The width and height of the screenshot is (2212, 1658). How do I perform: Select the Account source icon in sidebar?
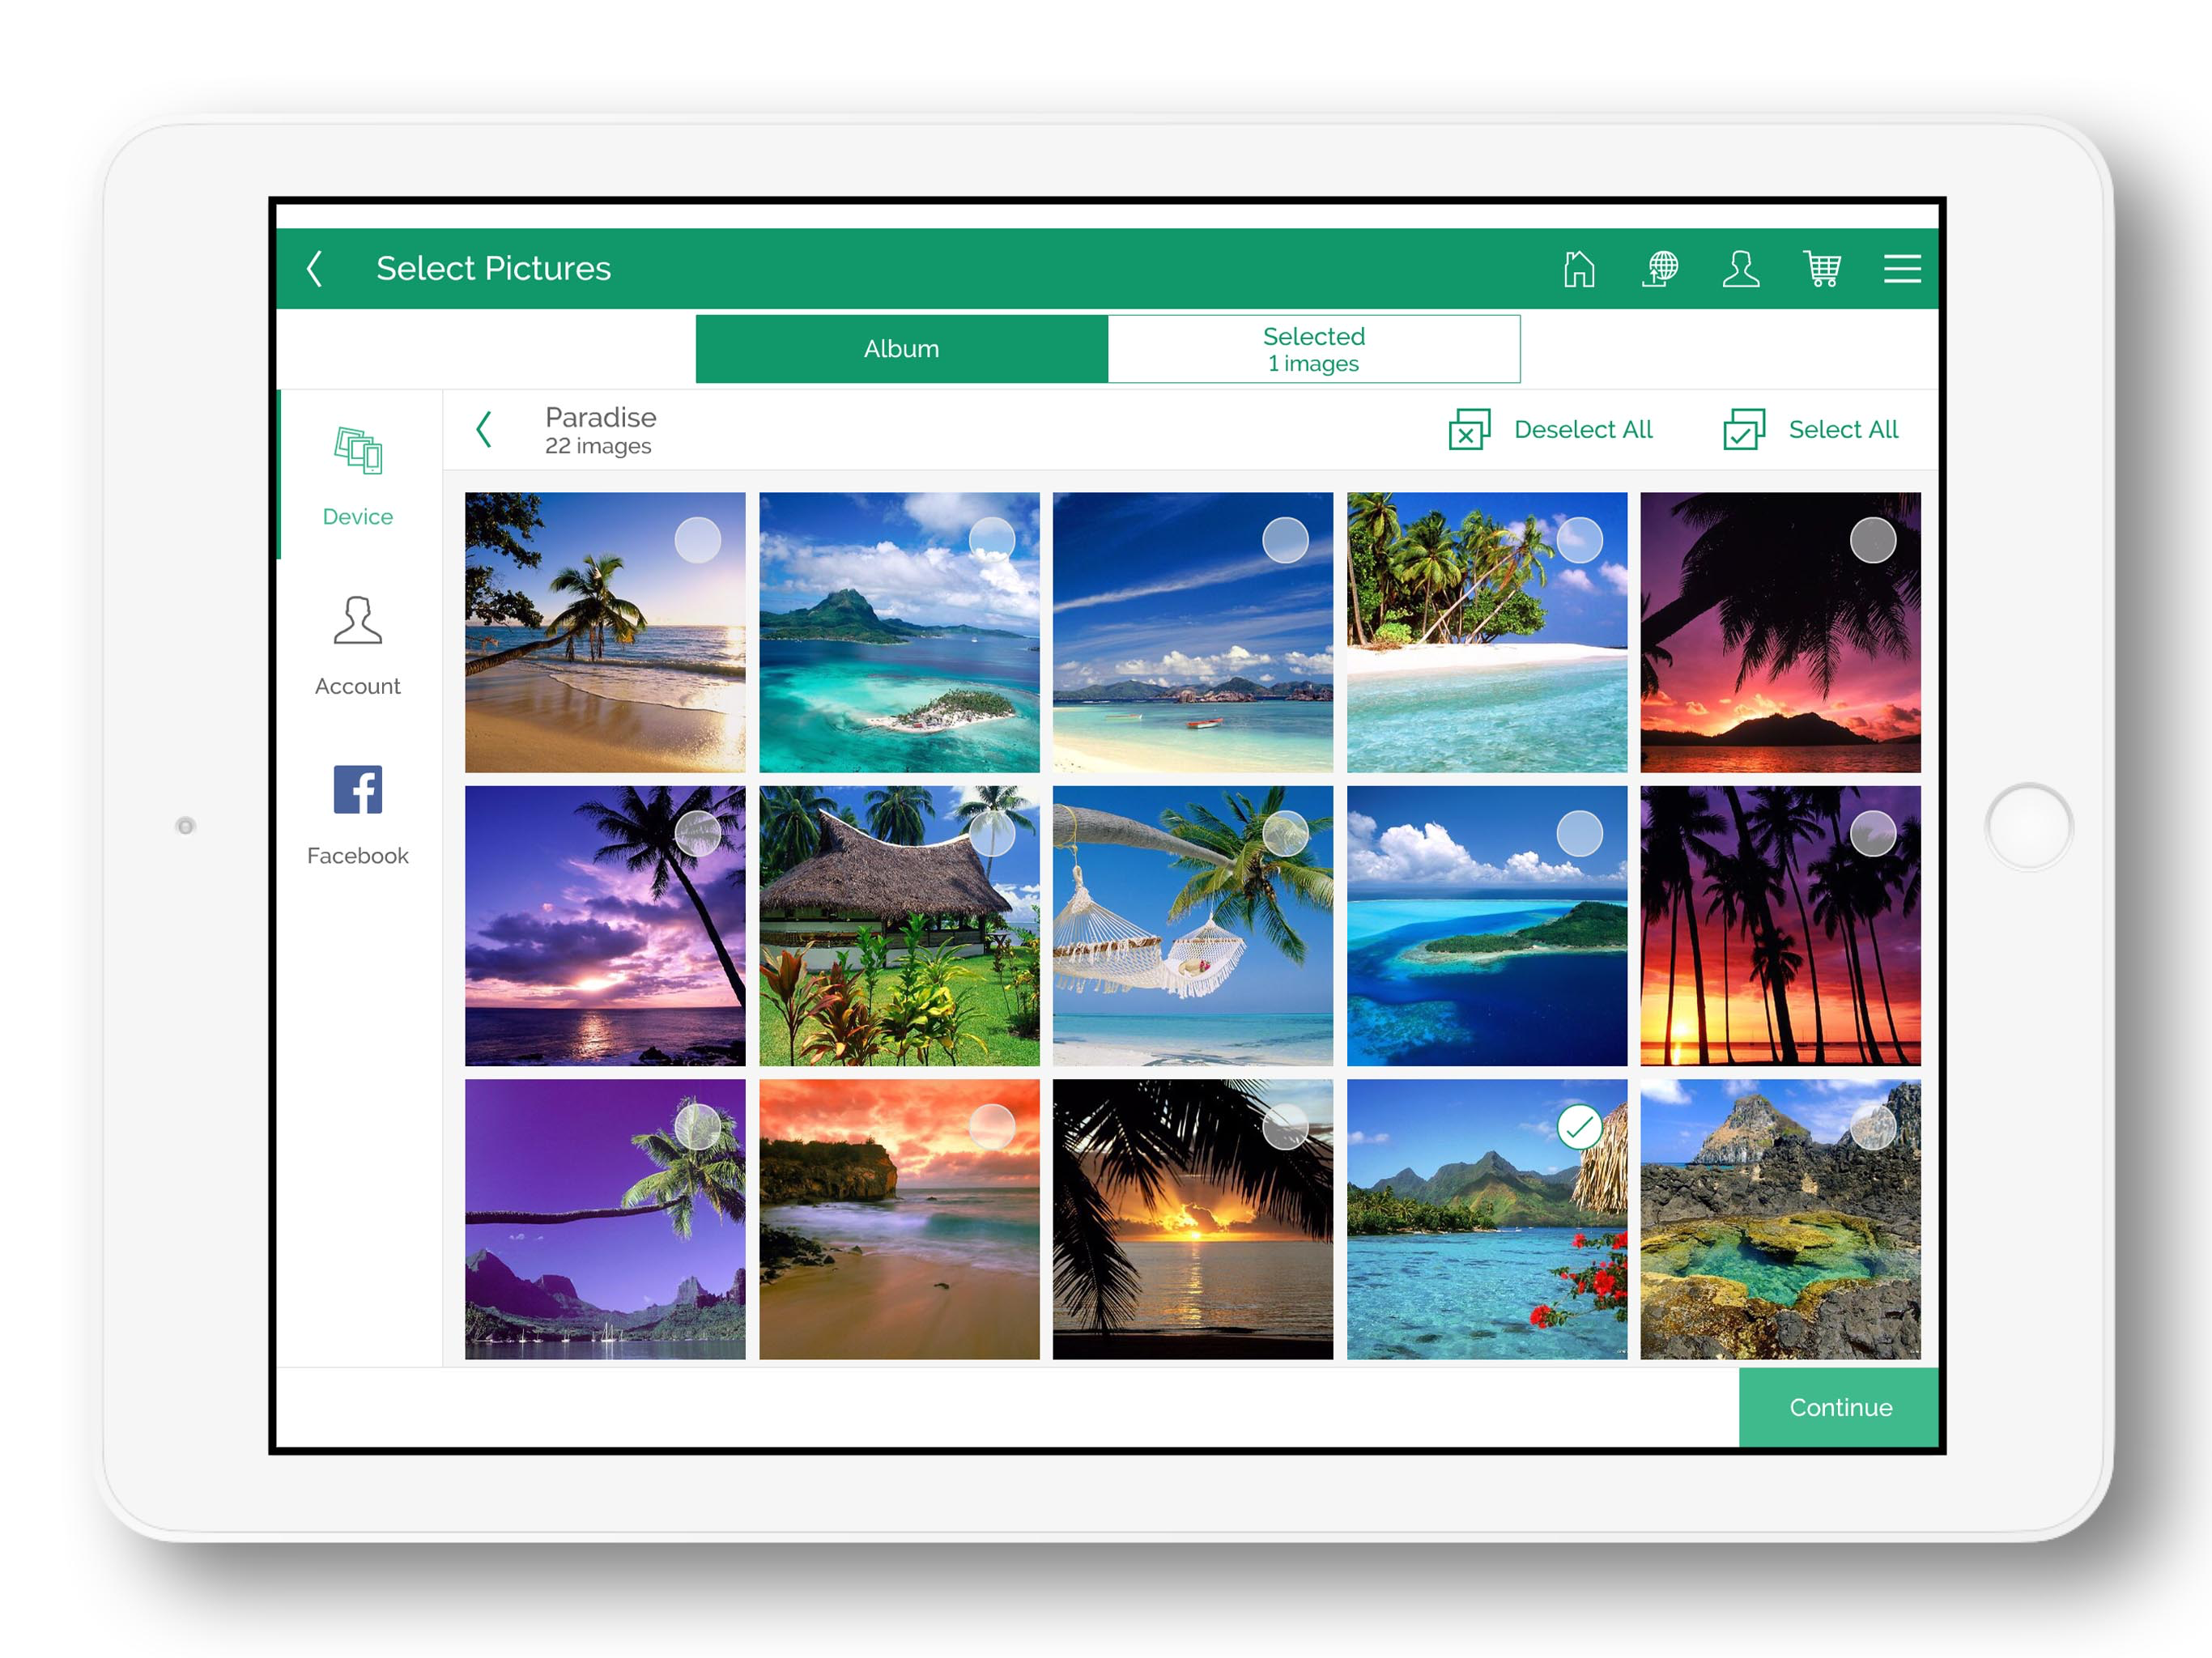(357, 620)
